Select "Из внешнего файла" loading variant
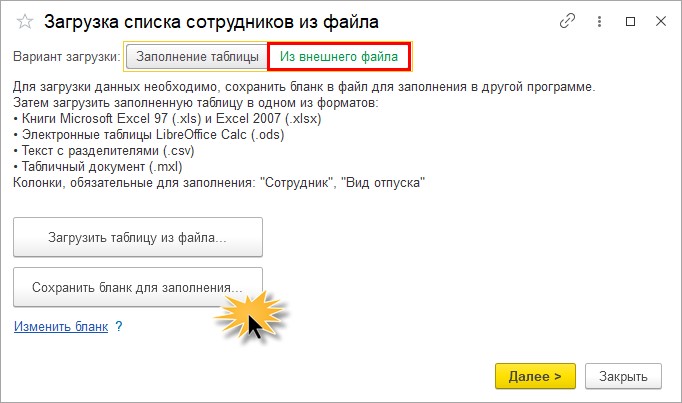 pos(339,57)
